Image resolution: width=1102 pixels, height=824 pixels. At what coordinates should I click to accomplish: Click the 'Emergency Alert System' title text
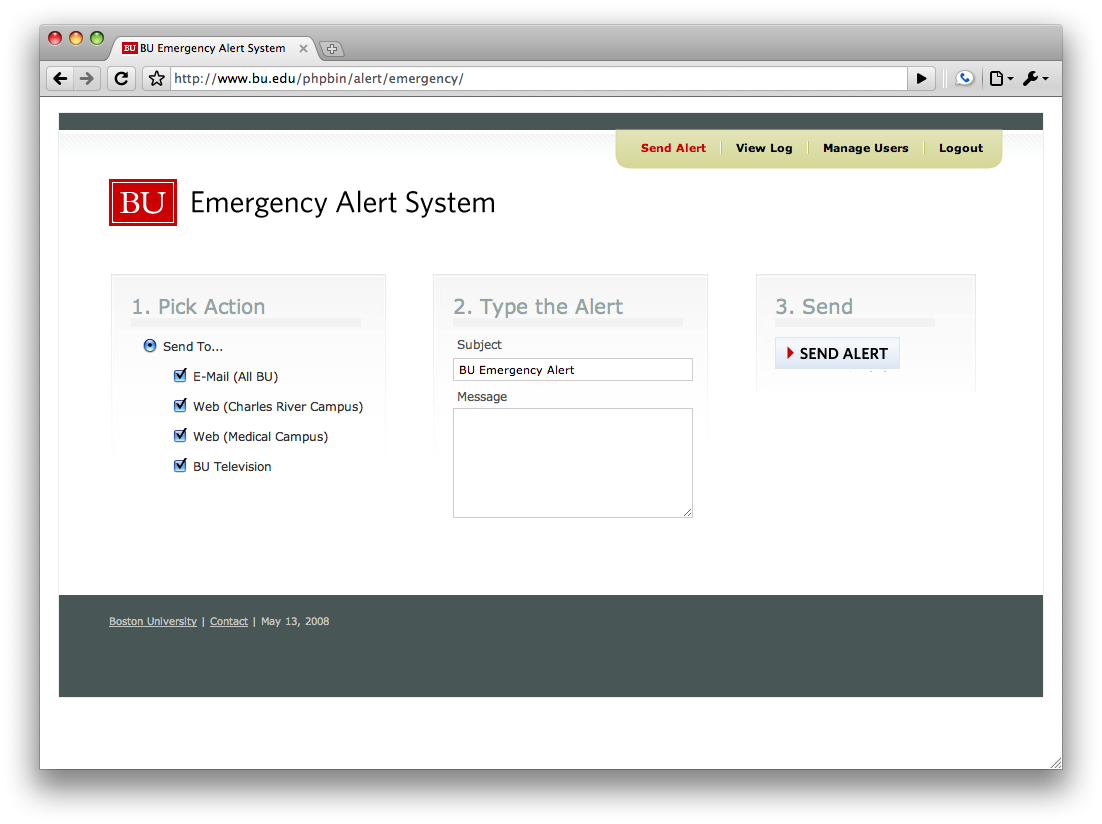tap(343, 203)
